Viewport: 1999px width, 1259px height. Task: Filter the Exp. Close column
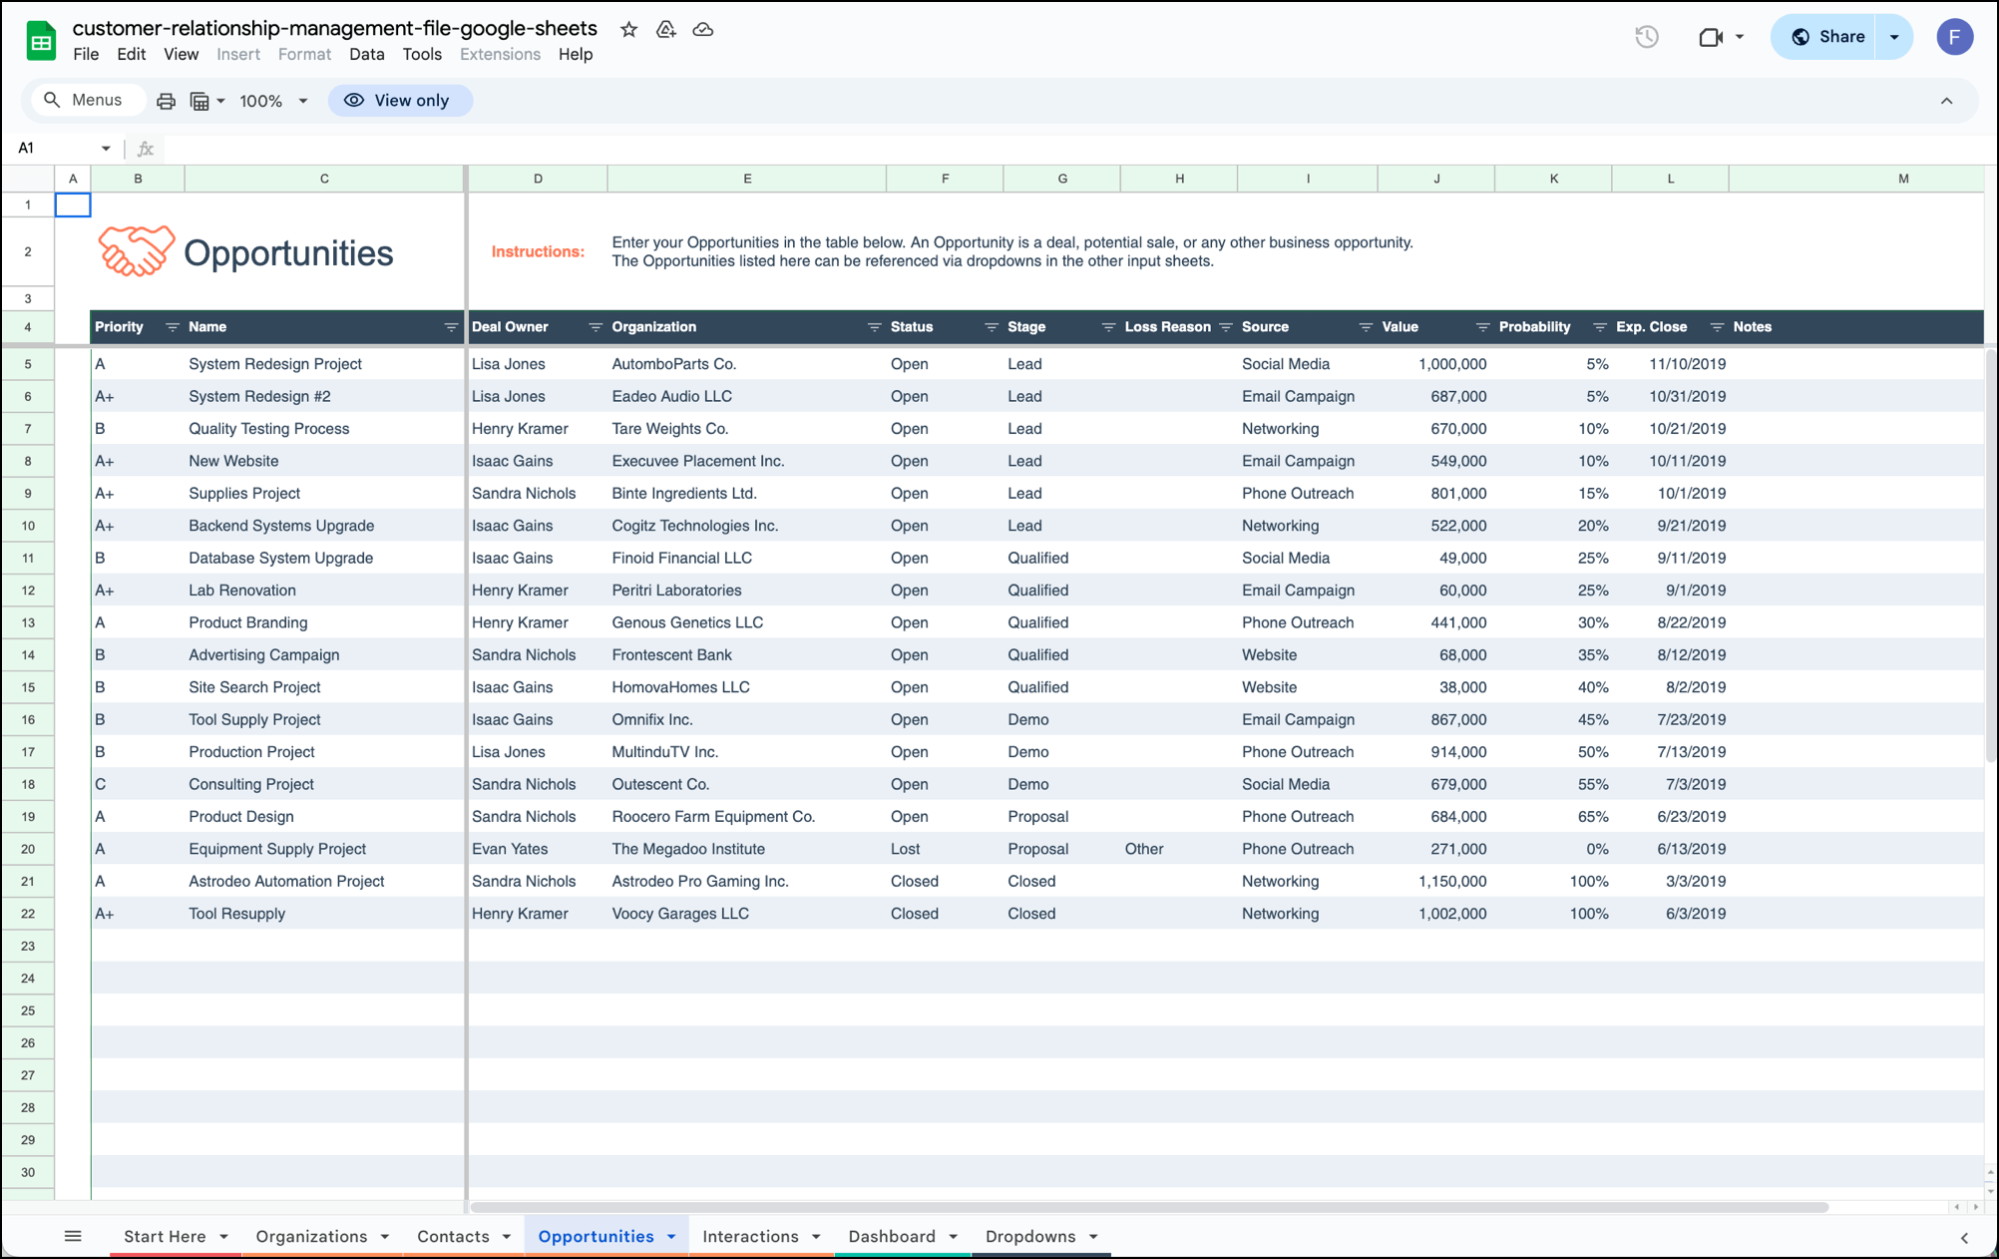click(x=1717, y=327)
